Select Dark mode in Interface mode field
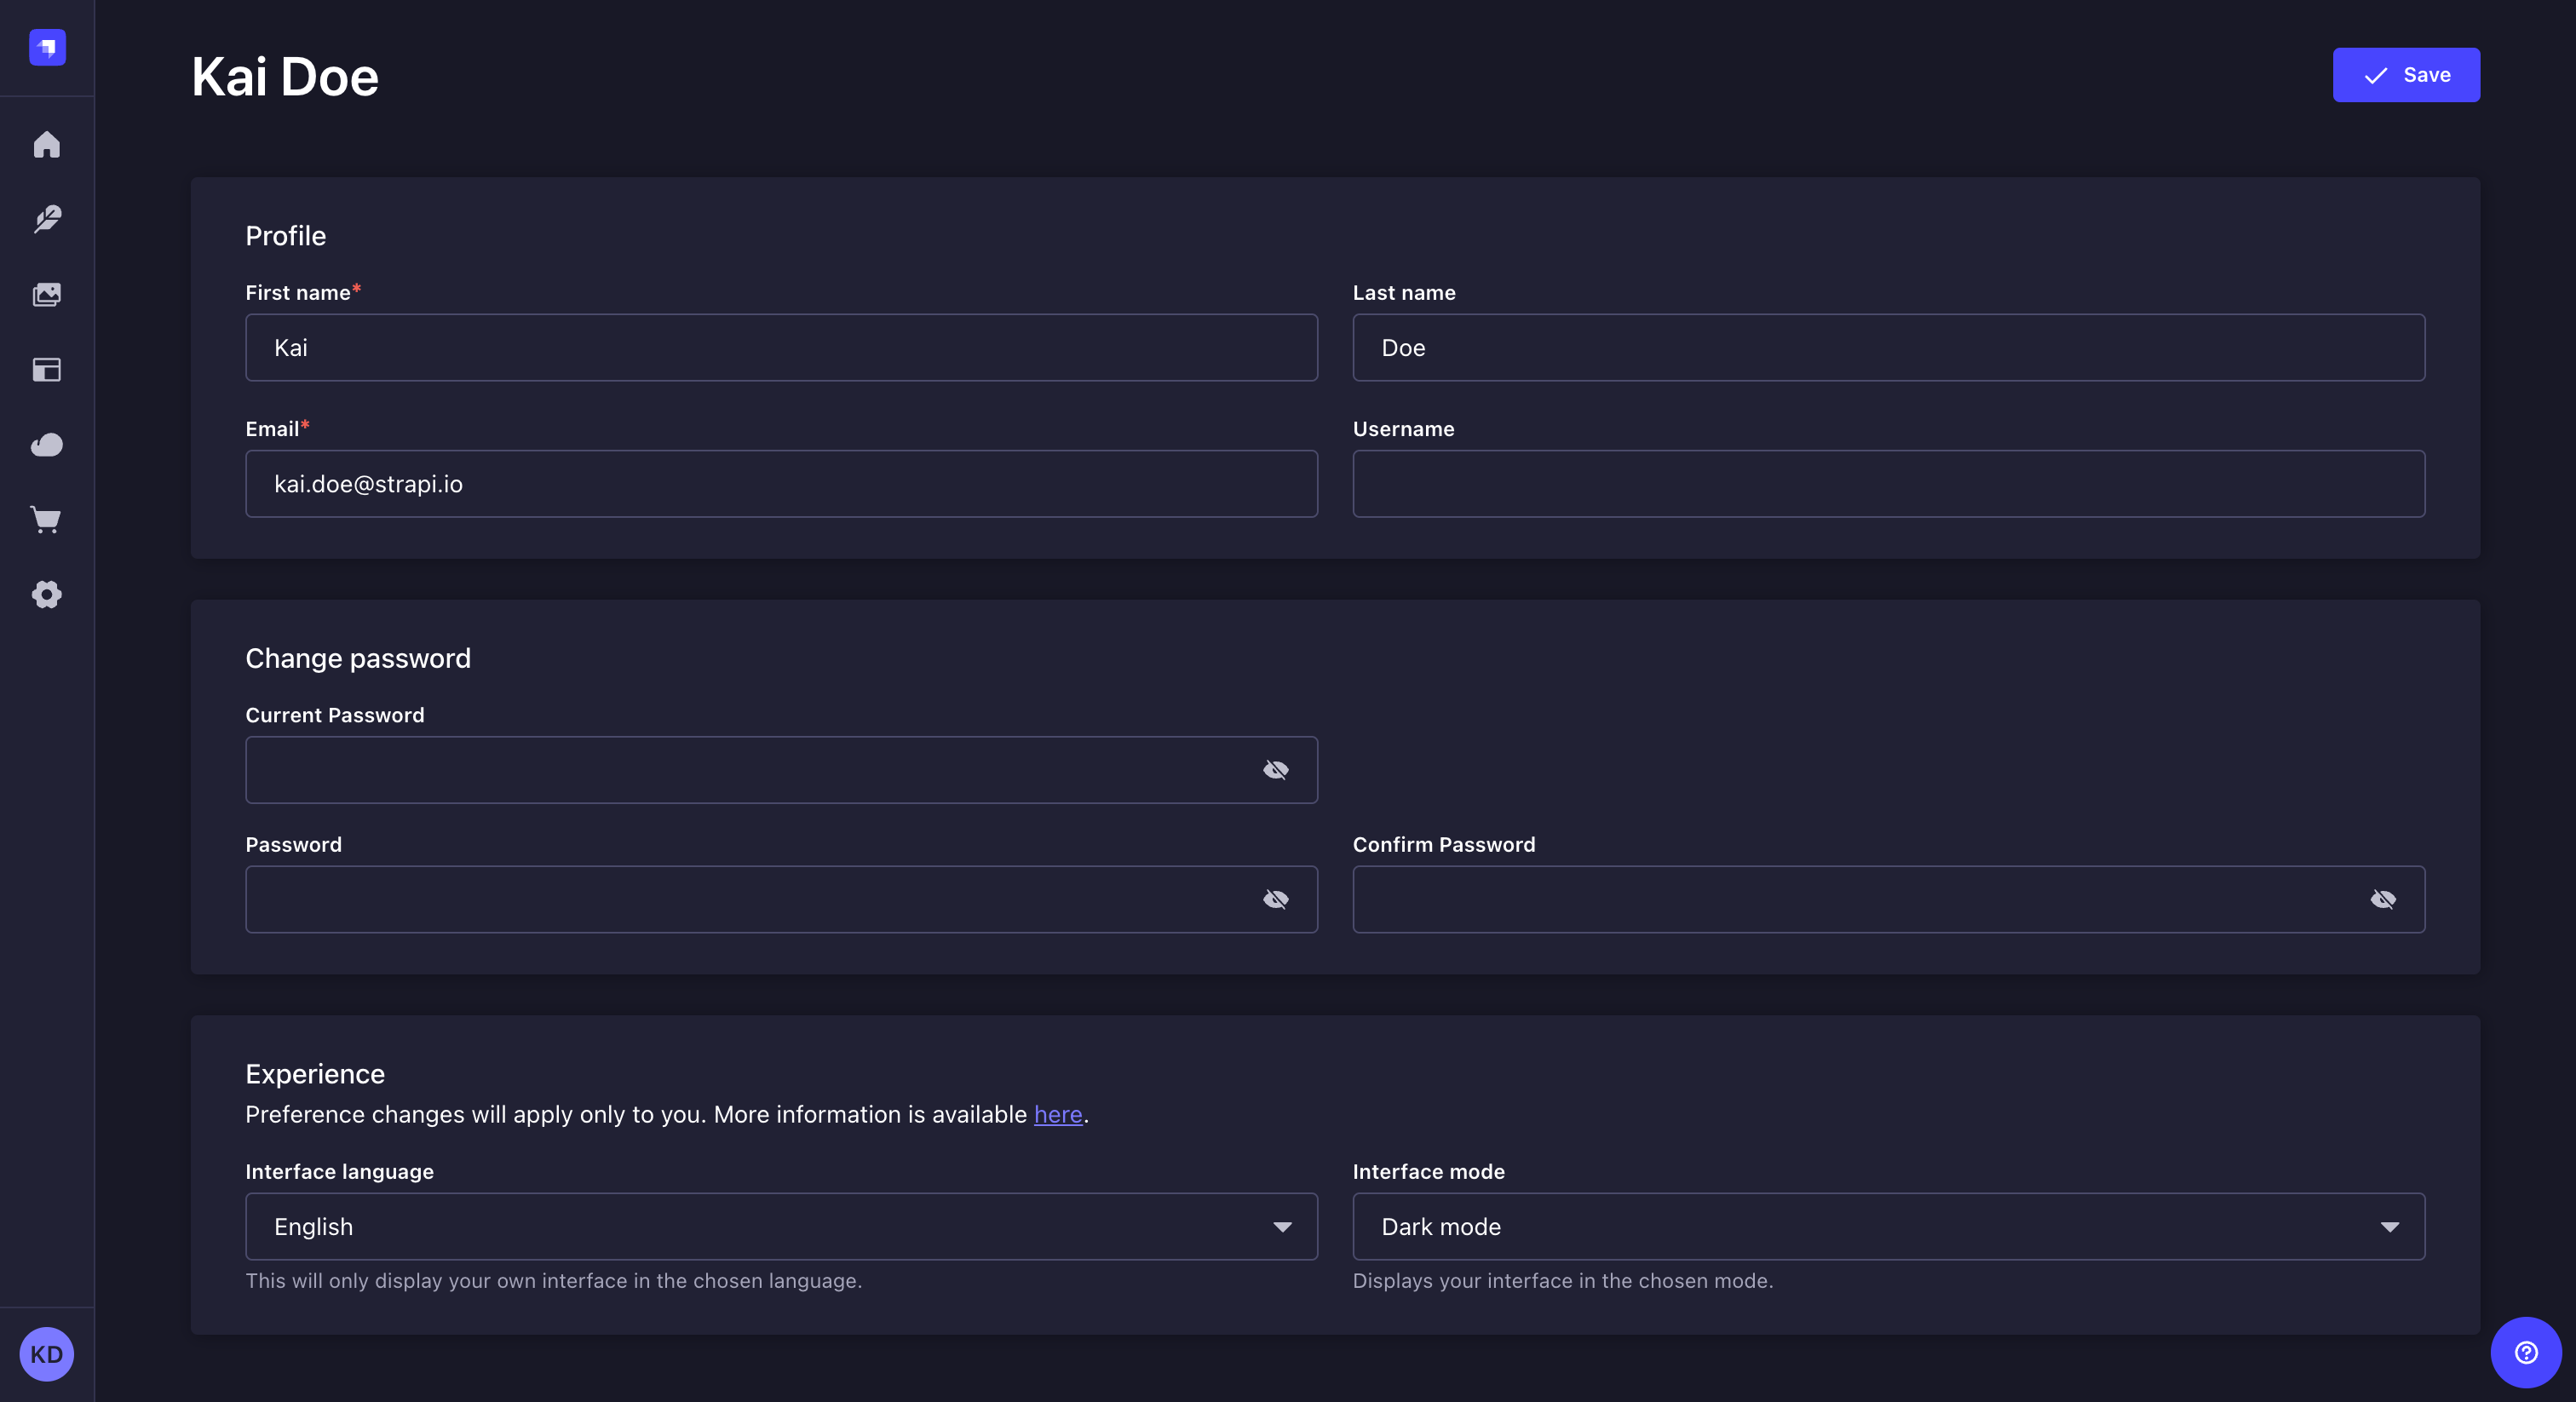Screen dimensions: 2576x1402 click(1888, 1227)
